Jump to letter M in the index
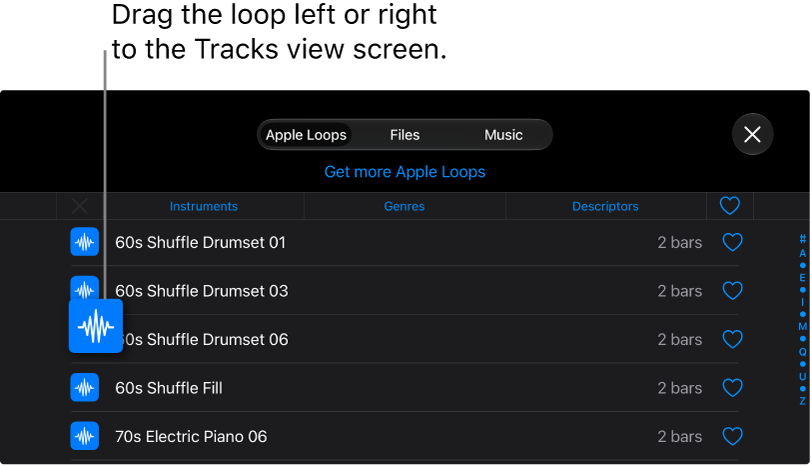This screenshot has width=812, height=466. point(802,326)
